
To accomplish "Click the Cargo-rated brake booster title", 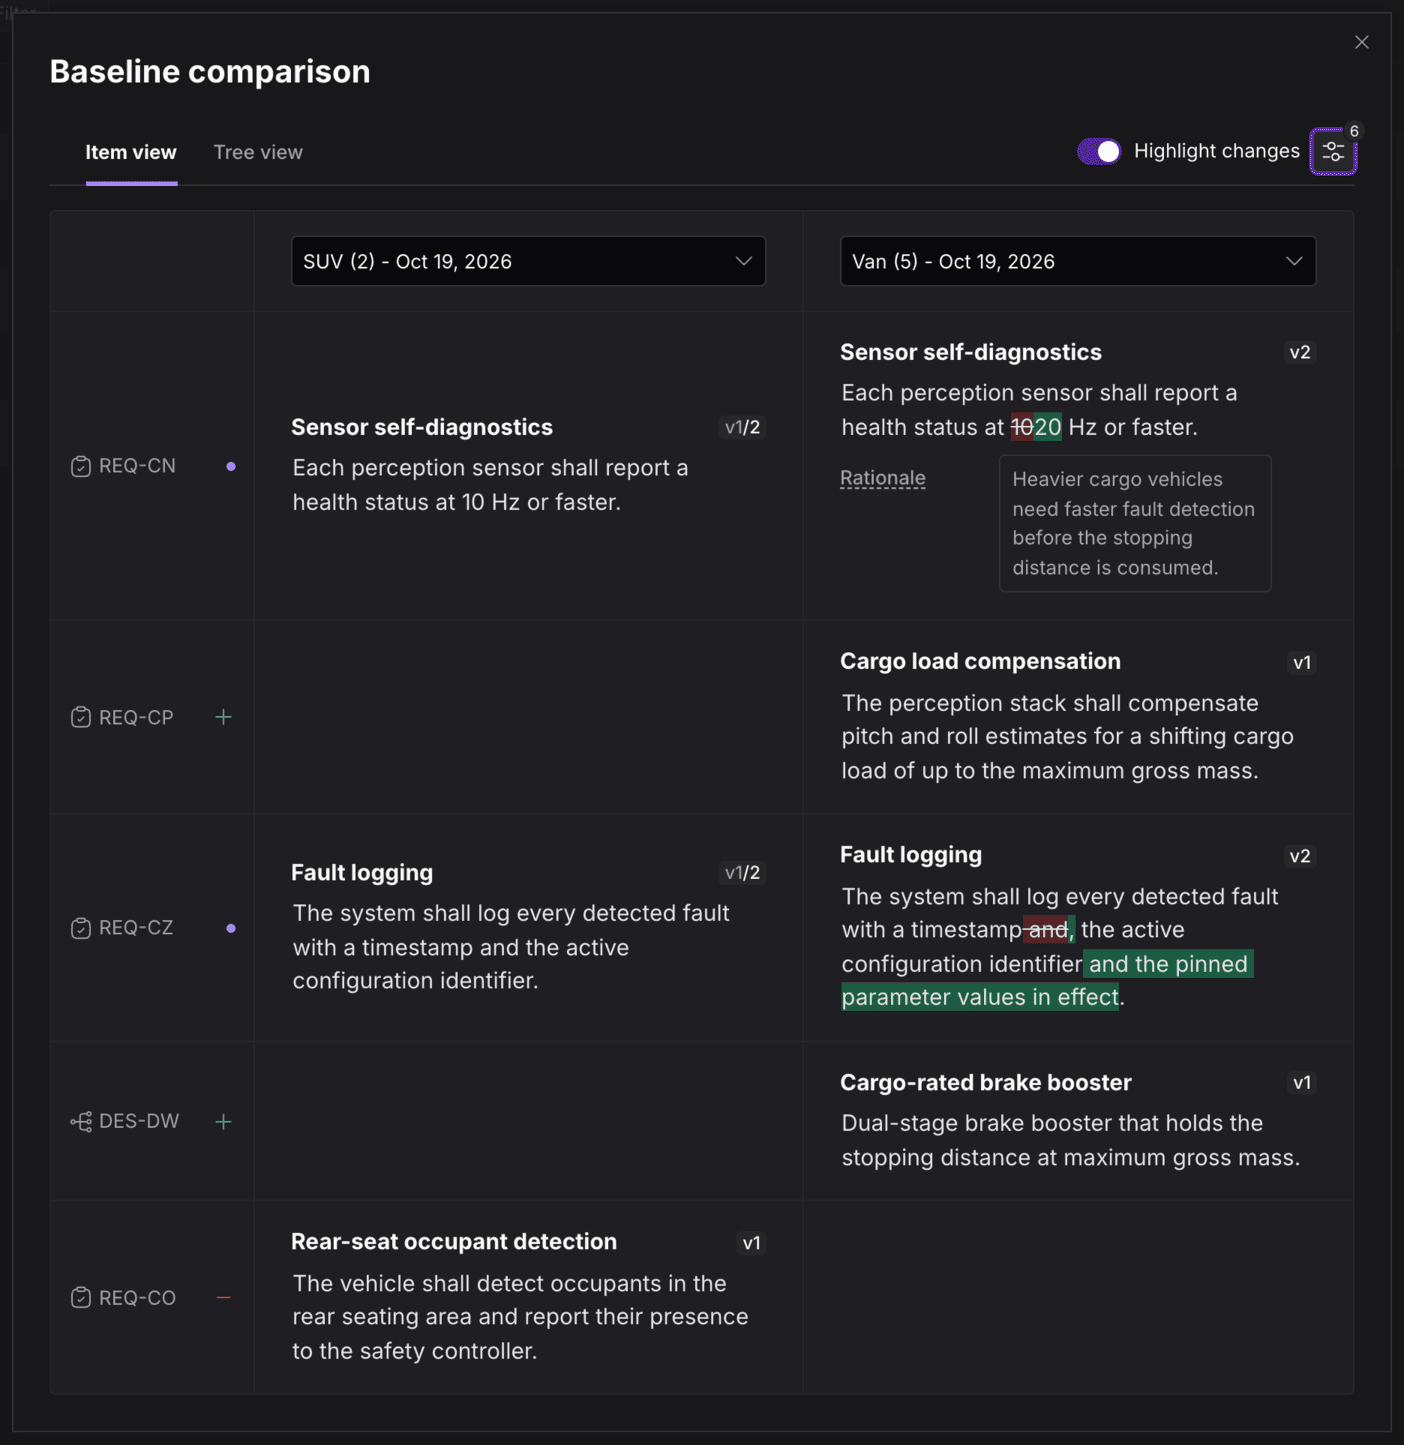I will (x=986, y=1082).
